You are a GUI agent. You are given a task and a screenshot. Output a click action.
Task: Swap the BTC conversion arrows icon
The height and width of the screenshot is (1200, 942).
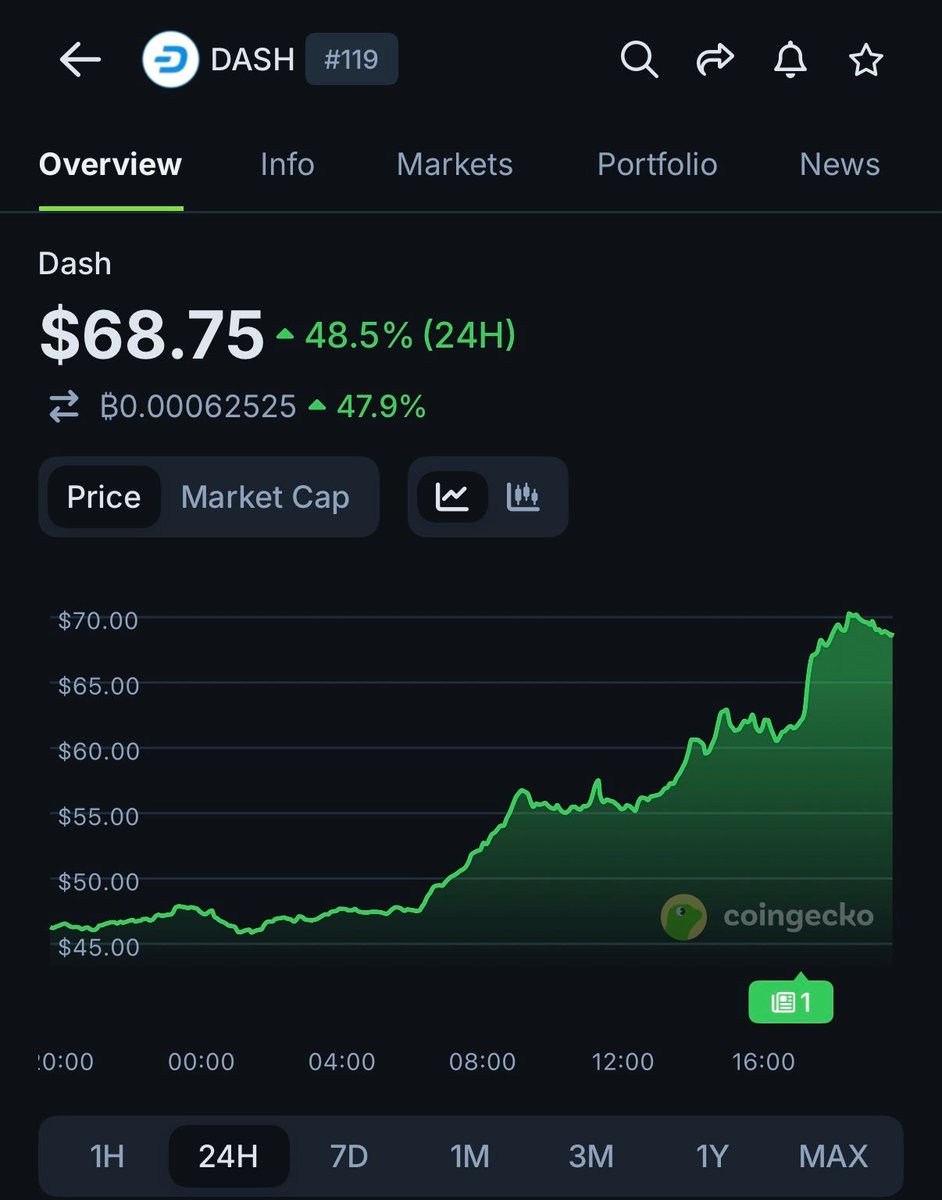(x=64, y=407)
